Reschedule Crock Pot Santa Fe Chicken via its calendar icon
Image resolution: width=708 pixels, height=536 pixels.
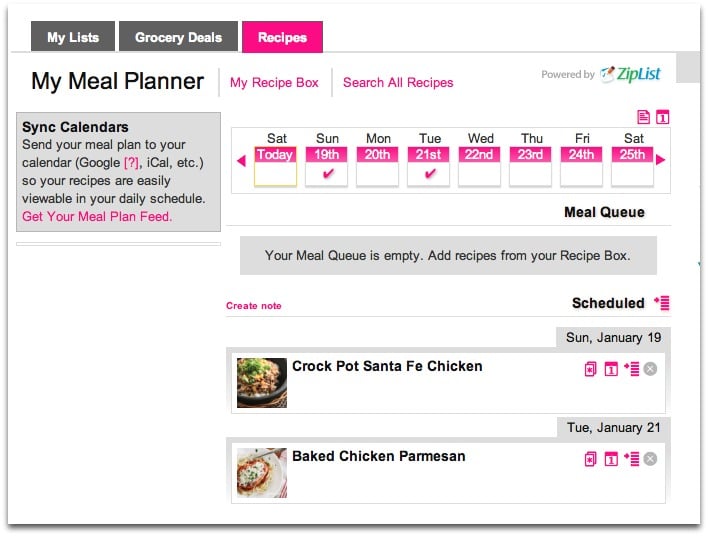[x=611, y=369]
